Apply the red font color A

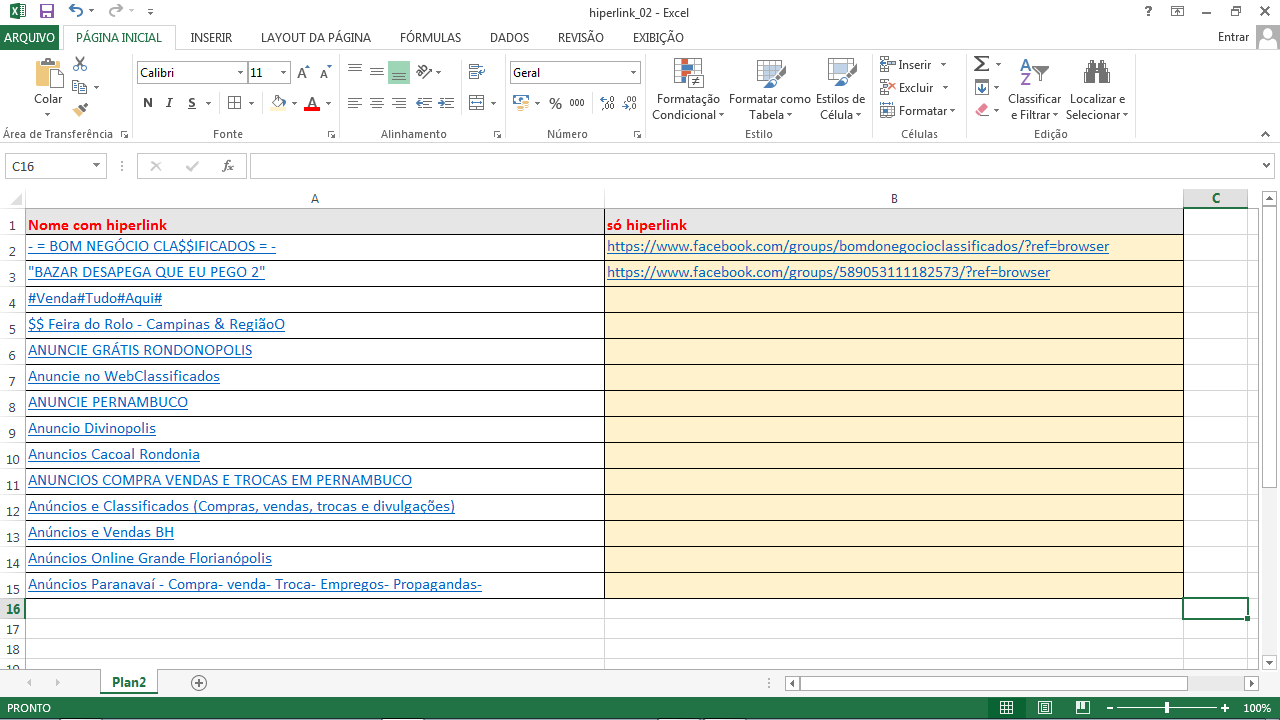coord(312,103)
